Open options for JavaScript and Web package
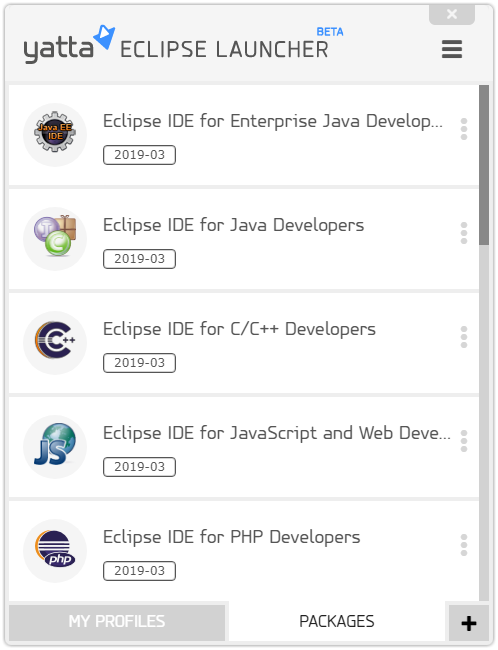The width and height of the screenshot is (498, 650). click(464, 441)
